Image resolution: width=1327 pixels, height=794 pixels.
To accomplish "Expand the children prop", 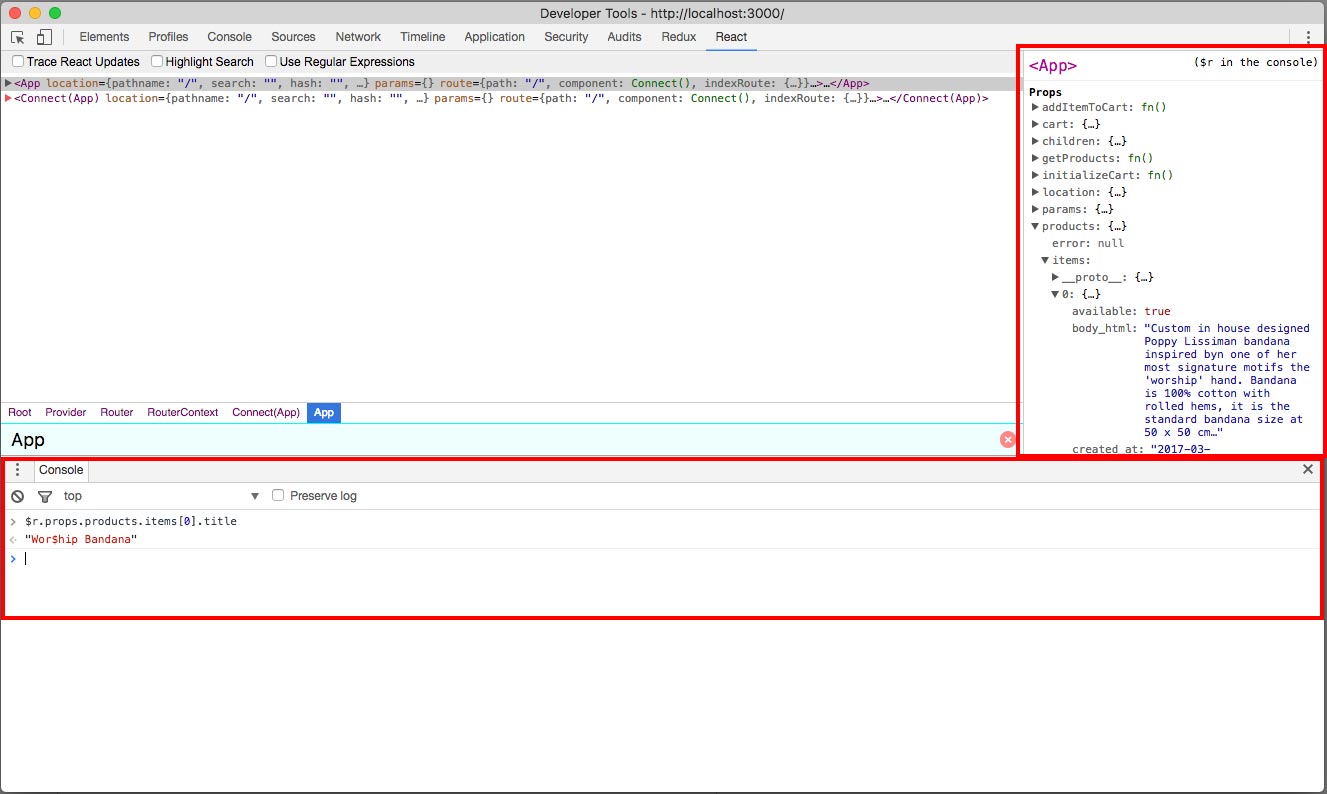I will pyautogui.click(x=1035, y=141).
